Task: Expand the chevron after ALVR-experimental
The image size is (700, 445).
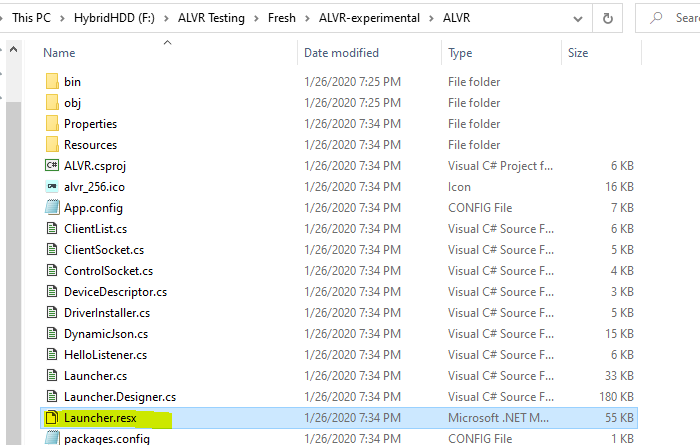Action: click(431, 18)
